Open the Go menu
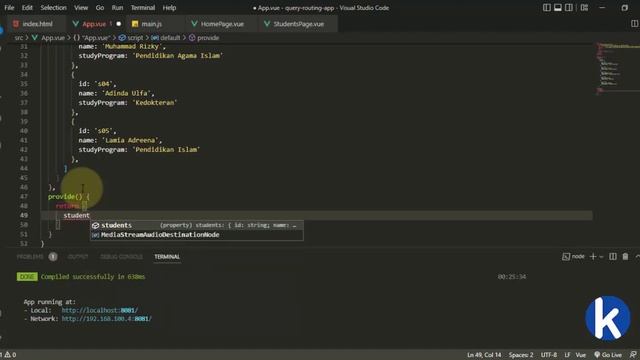This screenshot has width=640, height=360. point(100,8)
